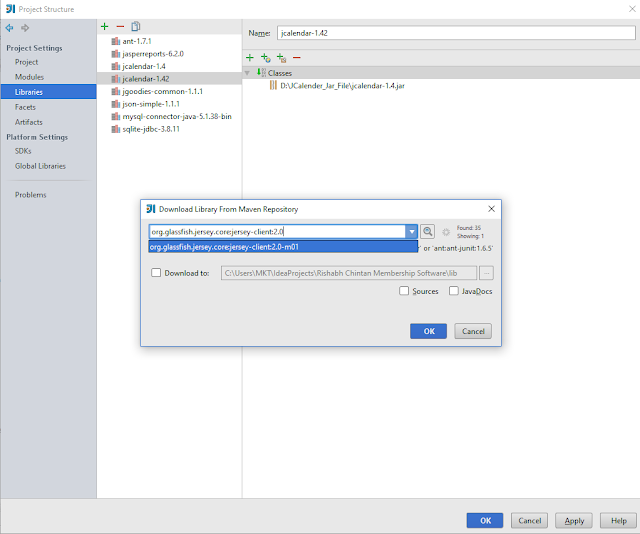Click the library icon next to mysql-connector-java
This screenshot has width=640, height=534.
click(116, 116)
